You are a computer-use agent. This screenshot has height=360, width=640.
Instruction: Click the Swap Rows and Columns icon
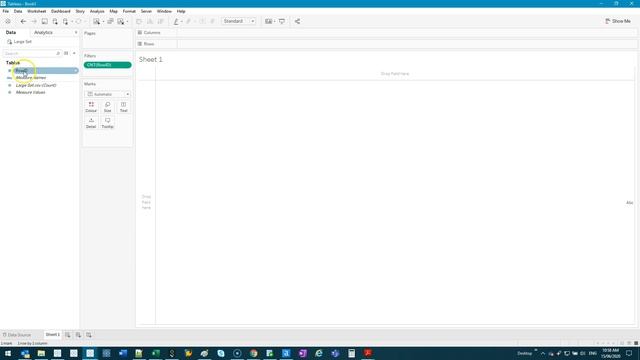pos(139,21)
